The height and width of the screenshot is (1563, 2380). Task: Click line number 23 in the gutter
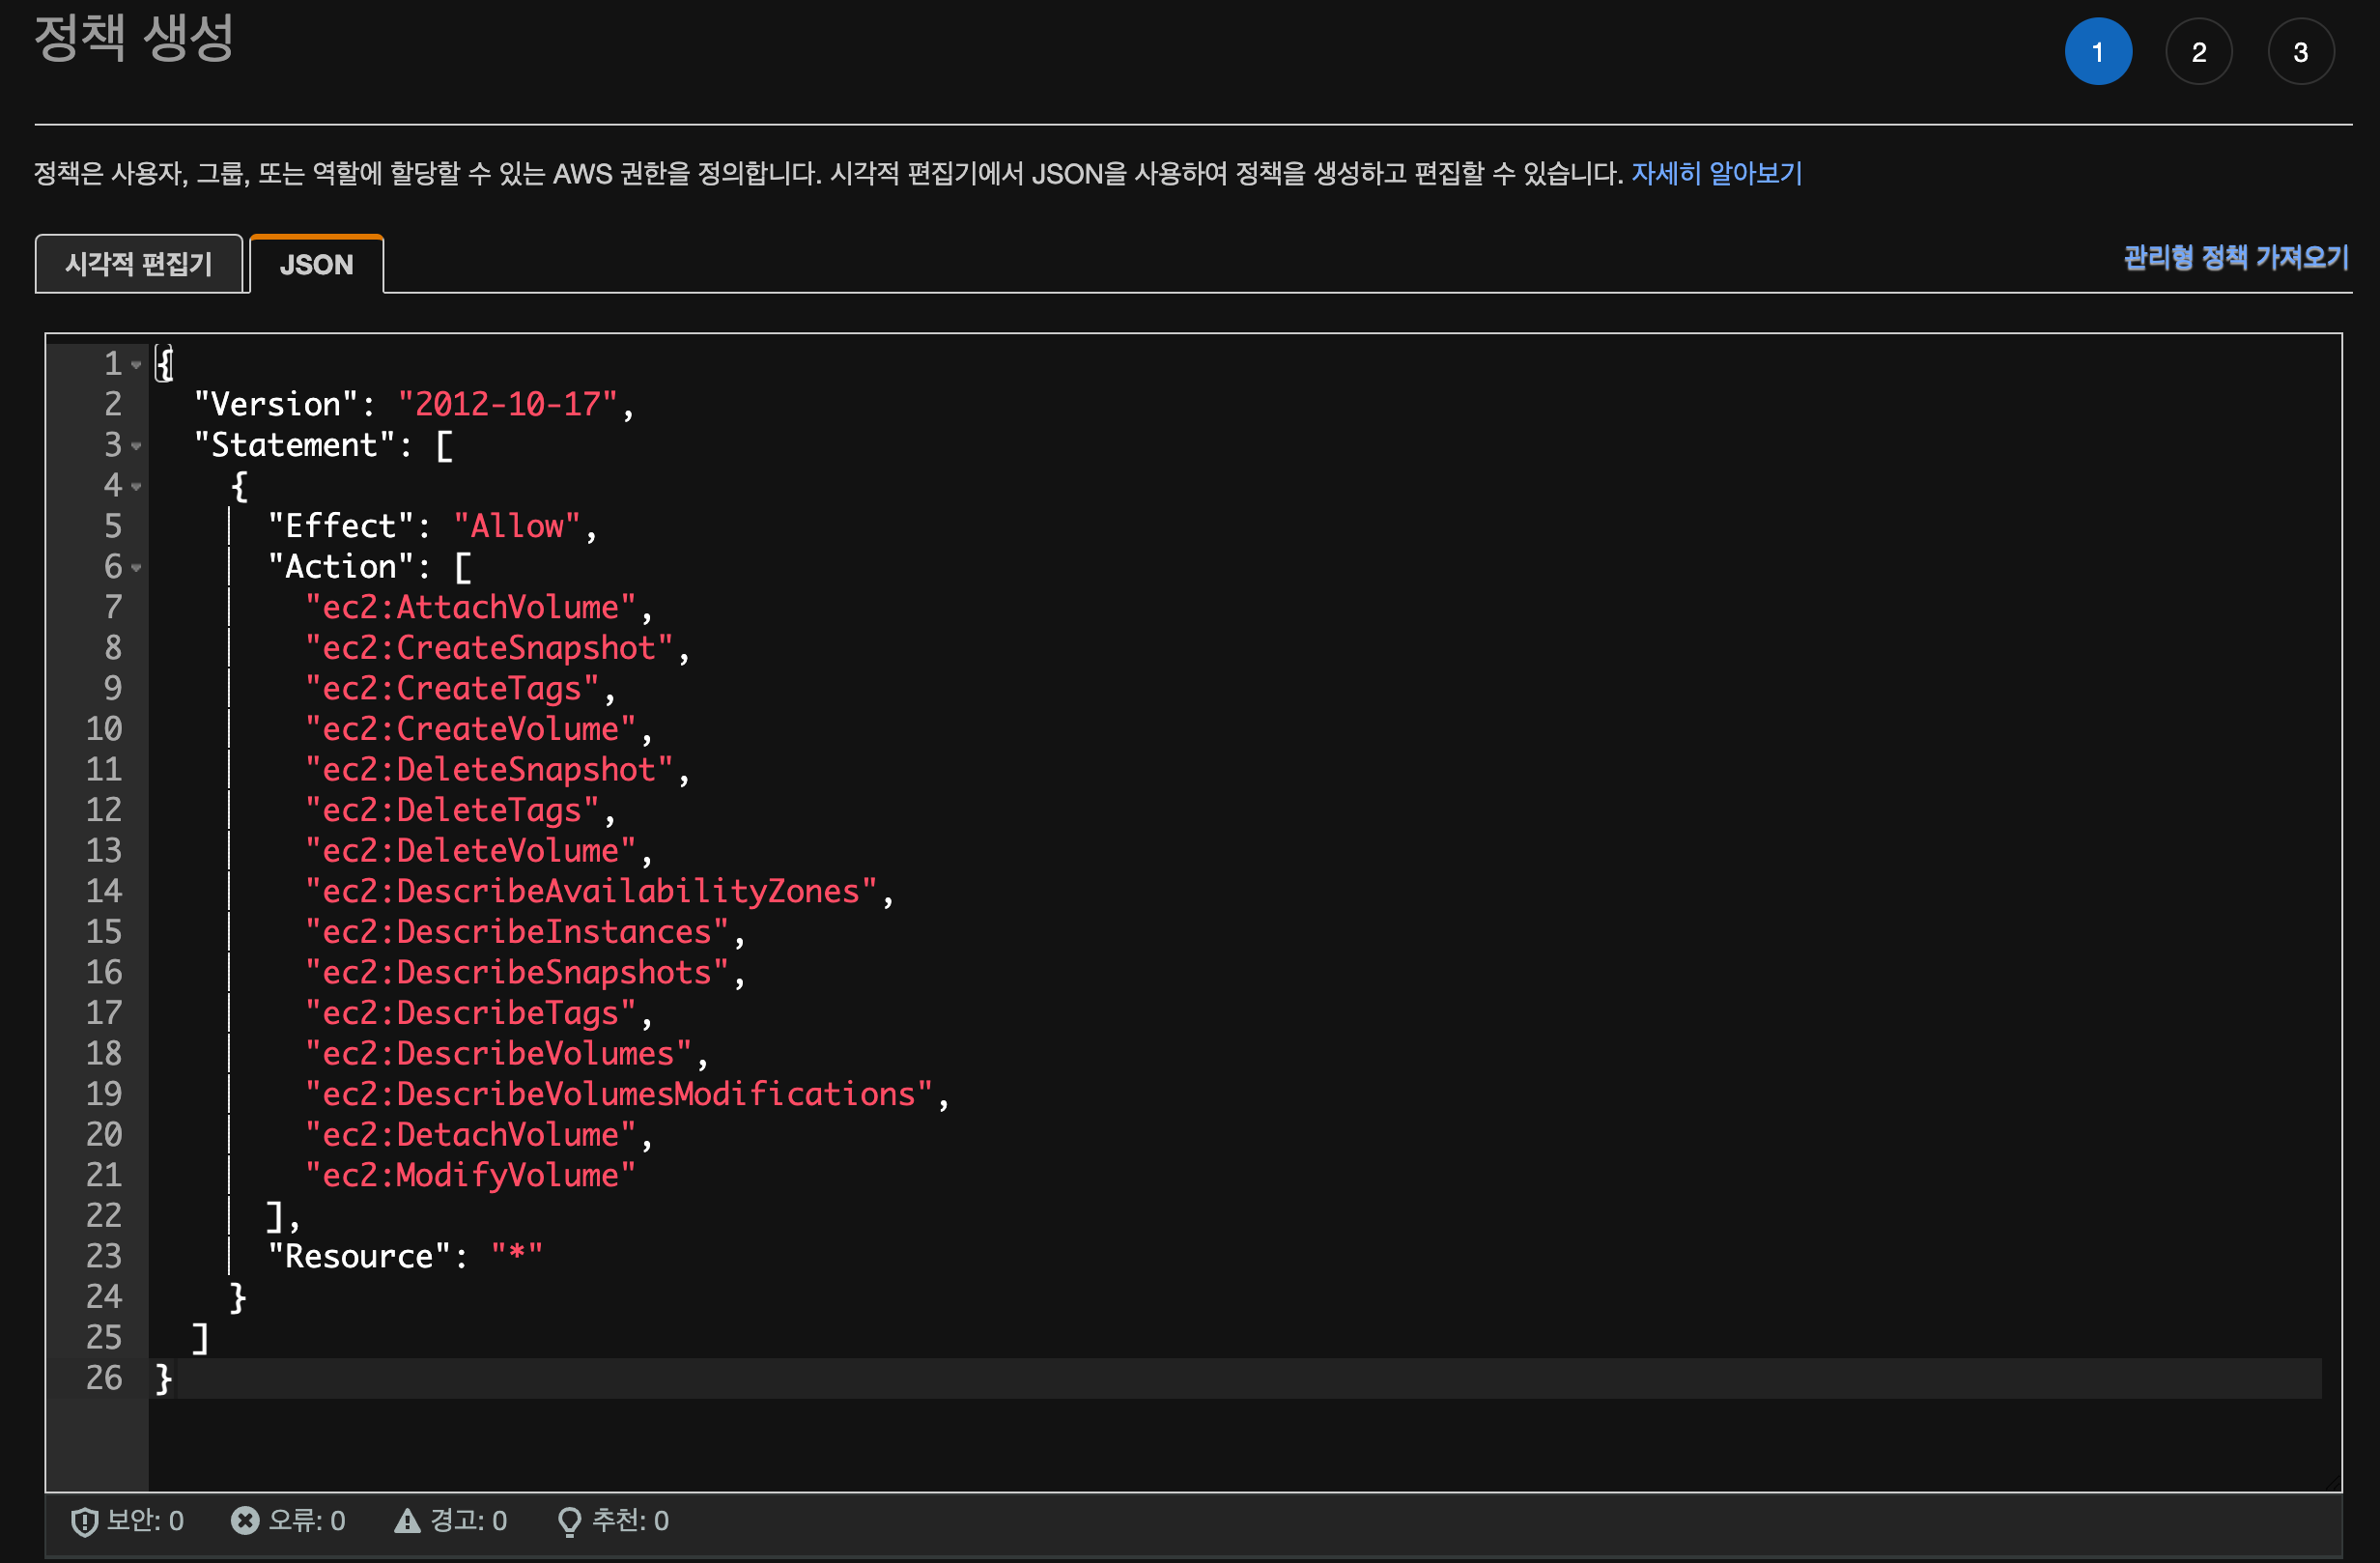pos(104,1256)
